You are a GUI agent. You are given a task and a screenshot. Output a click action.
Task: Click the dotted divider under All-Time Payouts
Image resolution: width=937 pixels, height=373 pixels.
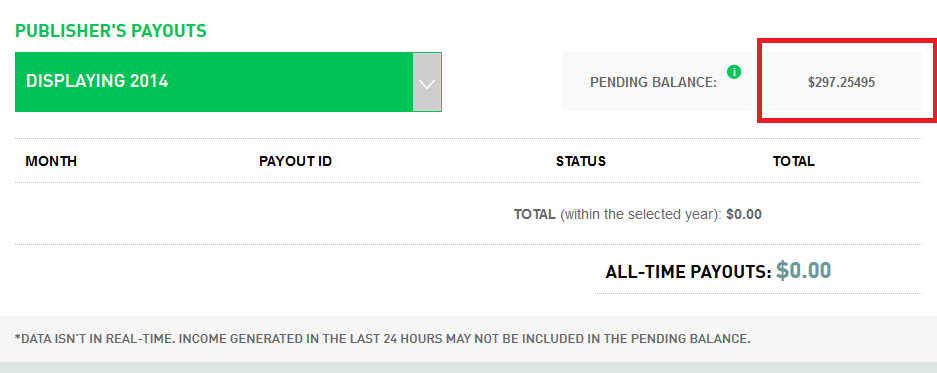coord(758,293)
